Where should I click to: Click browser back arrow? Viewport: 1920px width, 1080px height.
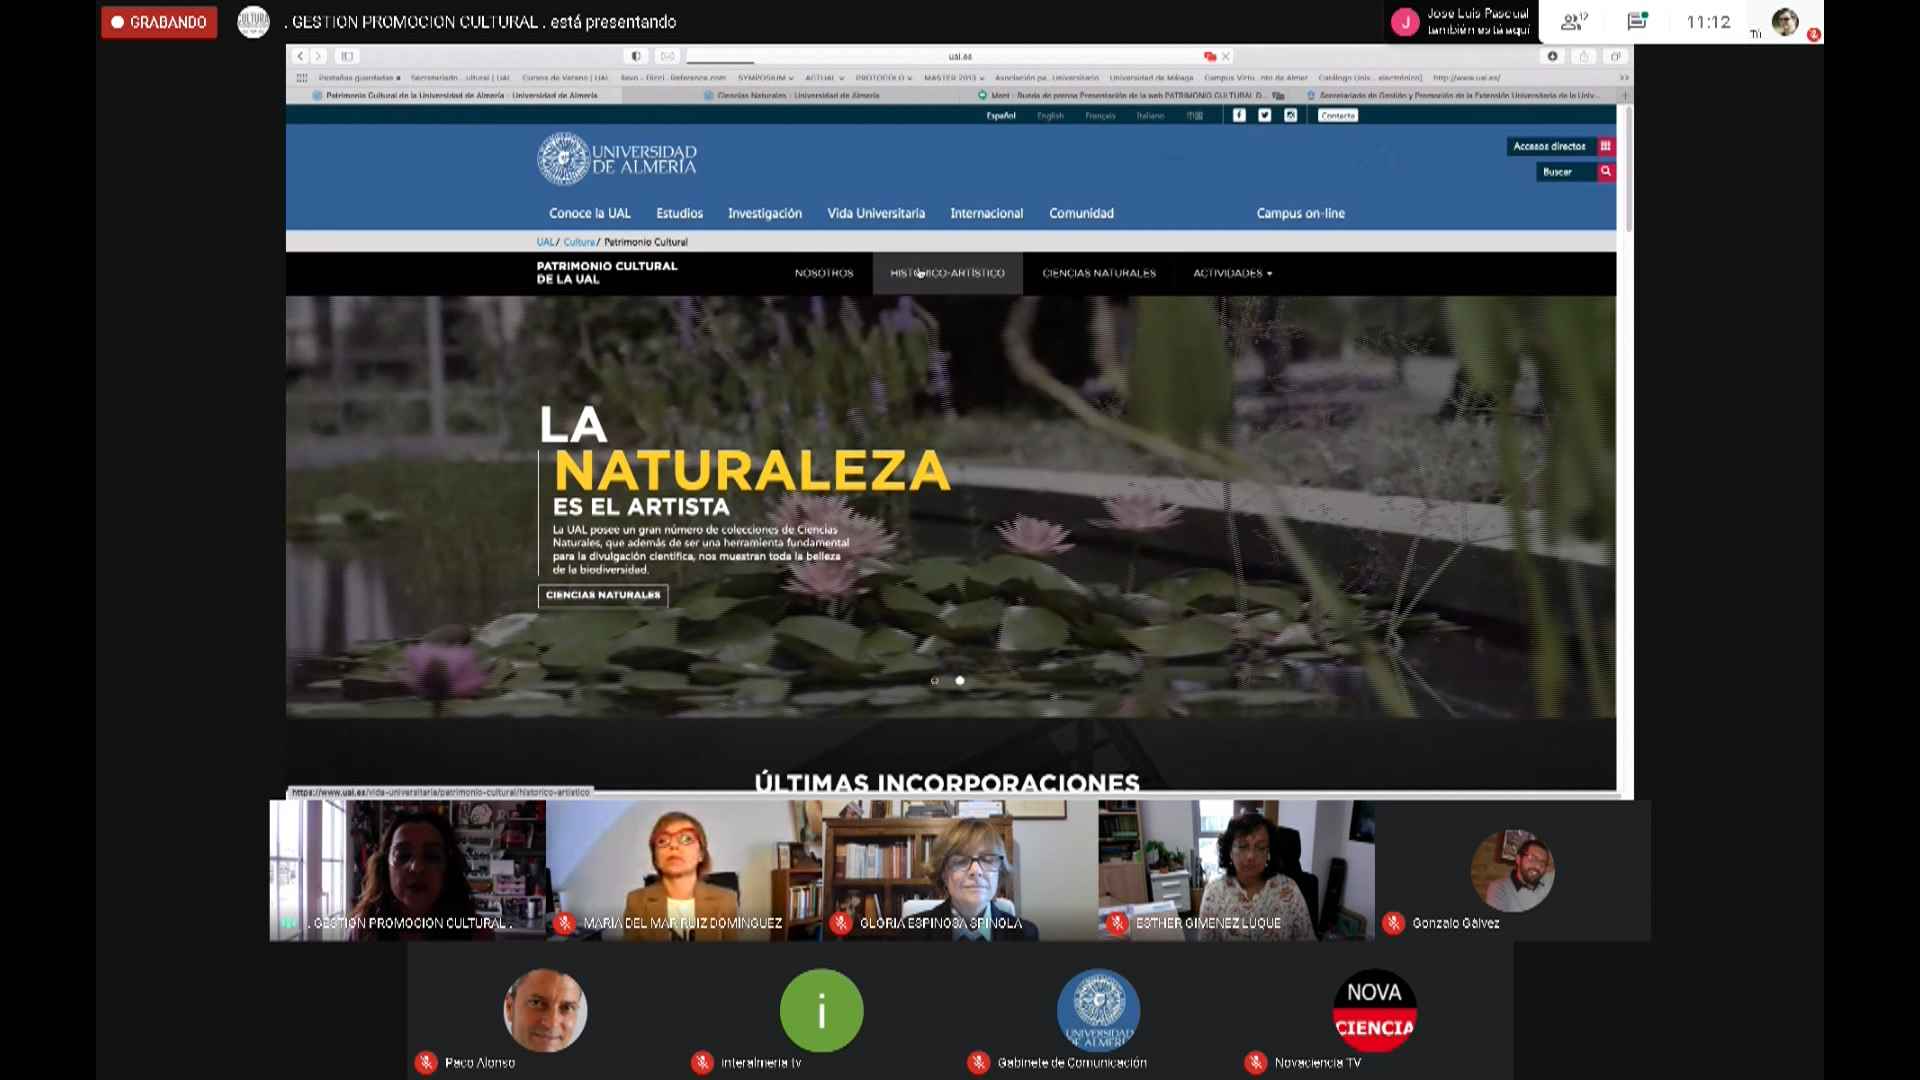300,57
